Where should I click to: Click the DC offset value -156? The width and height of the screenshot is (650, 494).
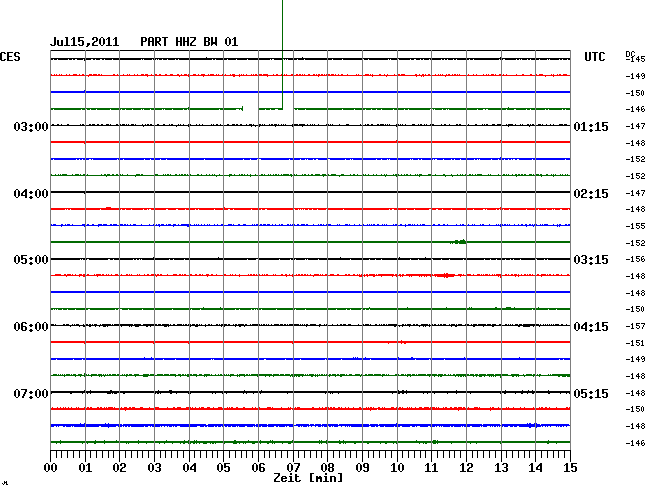click(x=636, y=259)
